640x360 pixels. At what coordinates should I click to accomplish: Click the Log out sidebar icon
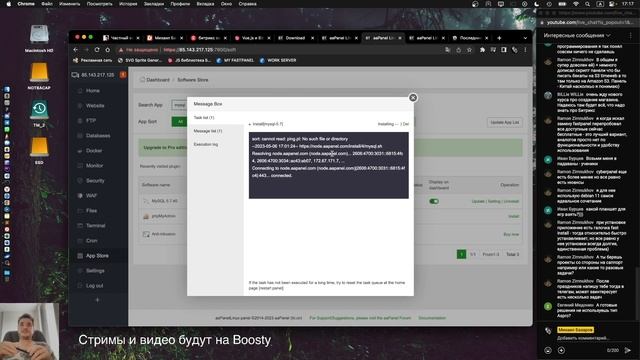pyautogui.click(x=80, y=286)
